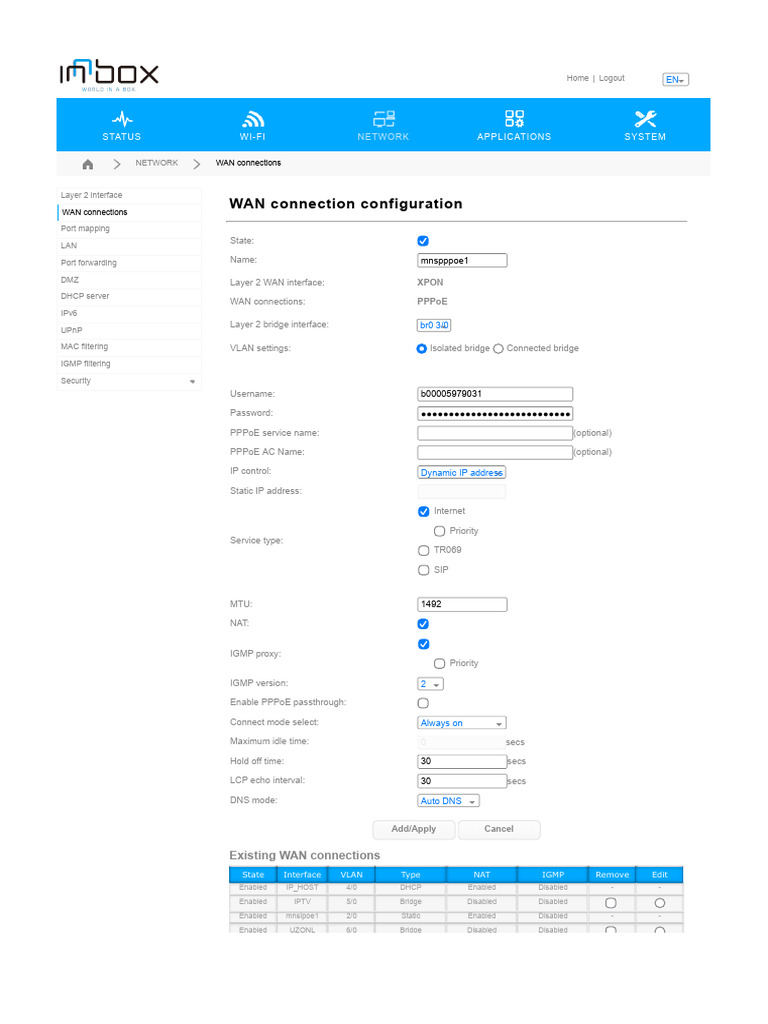768x1024 pixels.
Task: Click the Logout link
Action: coord(612,78)
